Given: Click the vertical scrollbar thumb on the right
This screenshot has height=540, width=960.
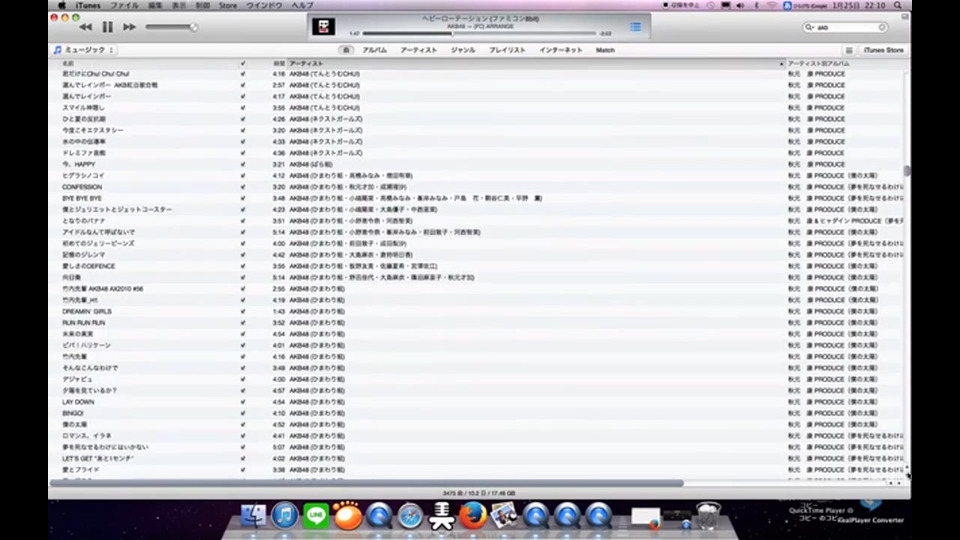Looking at the screenshot, I should 907,171.
